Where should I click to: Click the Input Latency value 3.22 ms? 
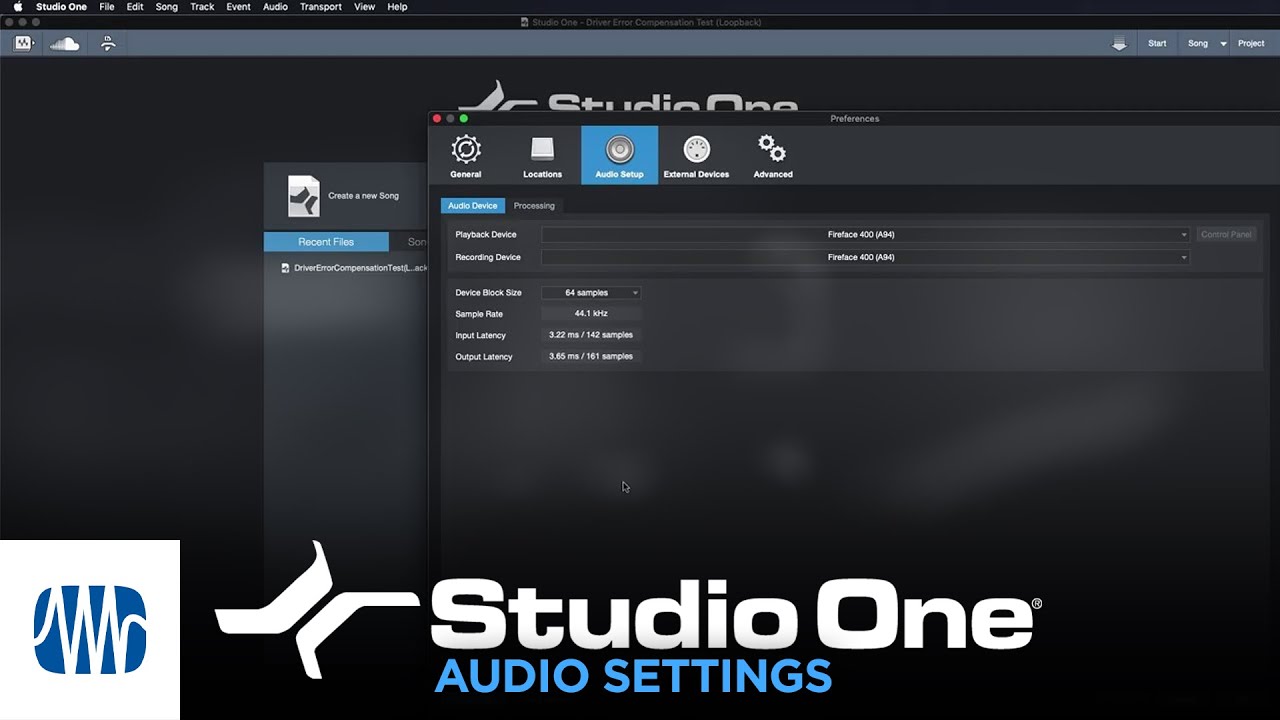pyautogui.click(x=591, y=335)
